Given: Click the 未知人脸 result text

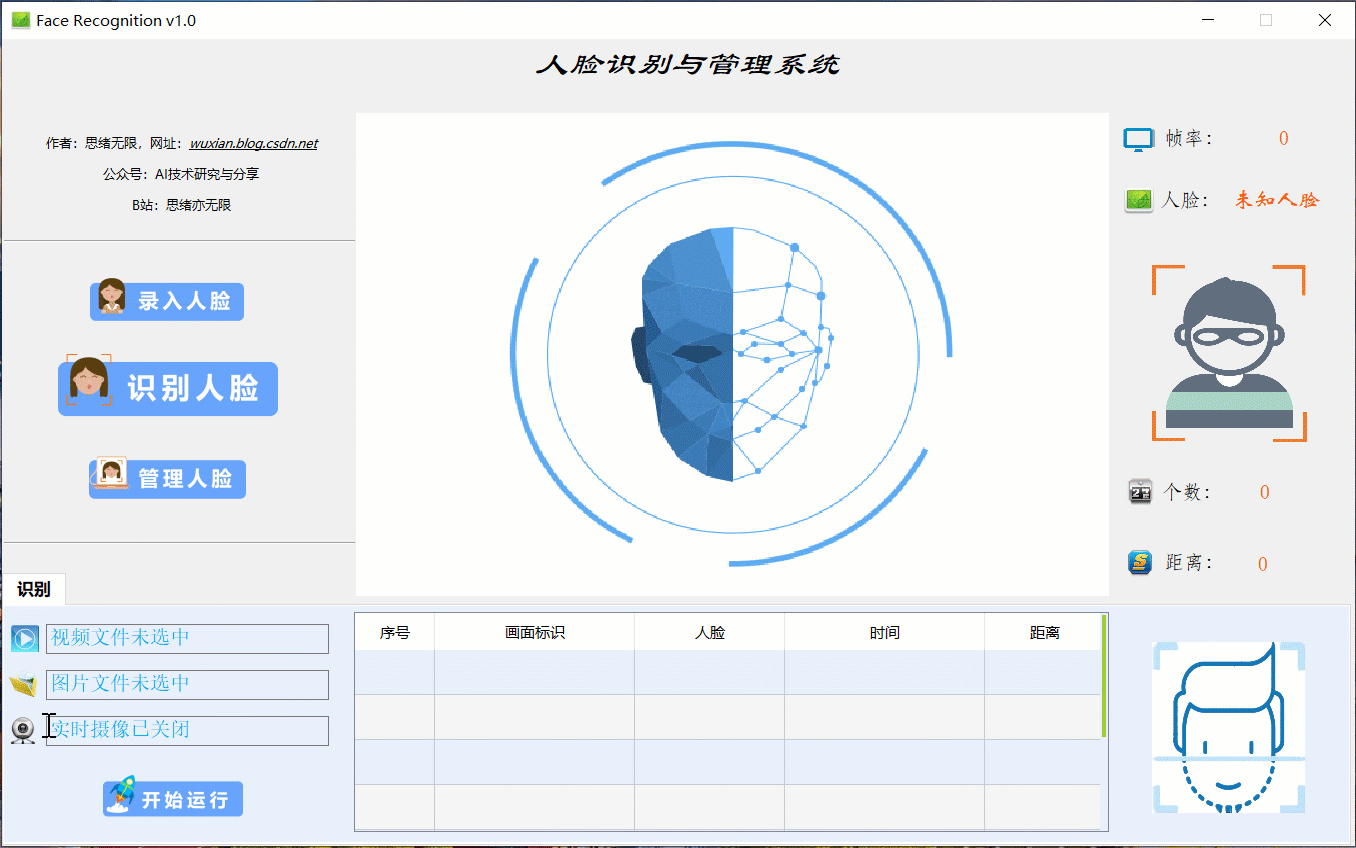Looking at the screenshot, I should (1277, 200).
